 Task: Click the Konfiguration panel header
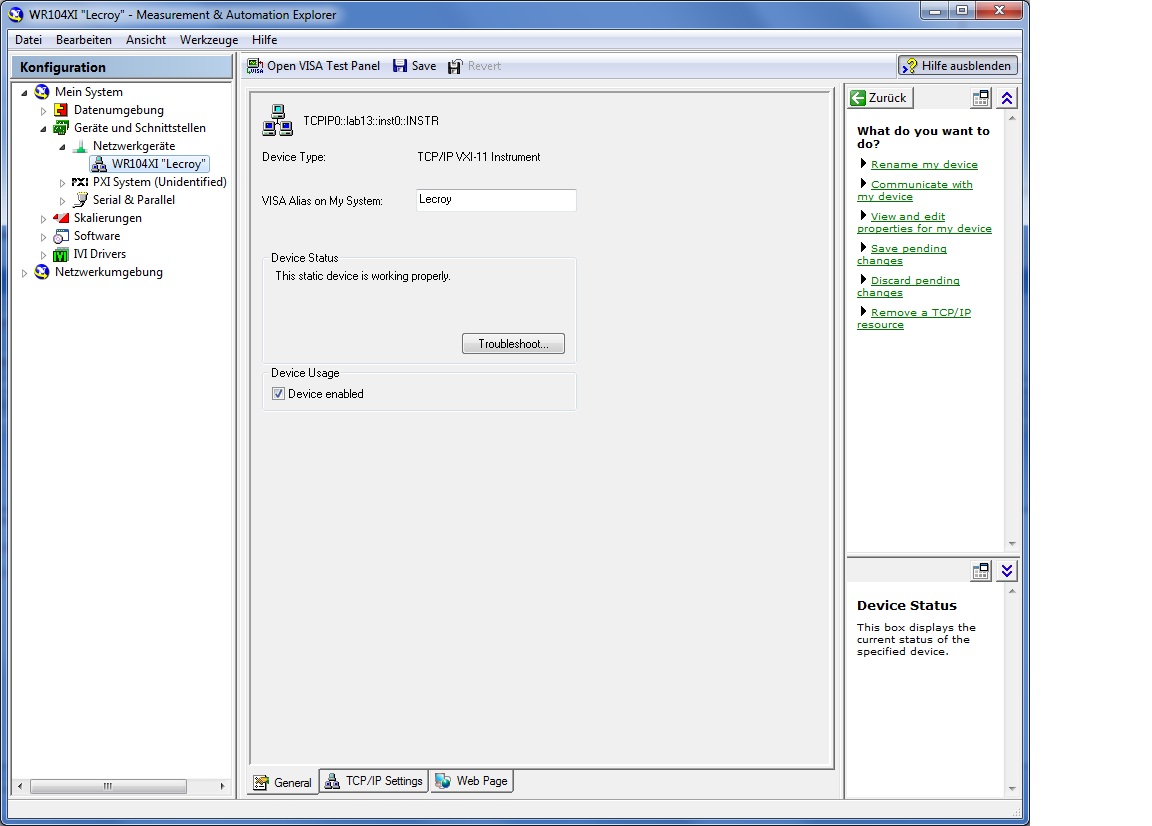pyautogui.click(x=122, y=67)
